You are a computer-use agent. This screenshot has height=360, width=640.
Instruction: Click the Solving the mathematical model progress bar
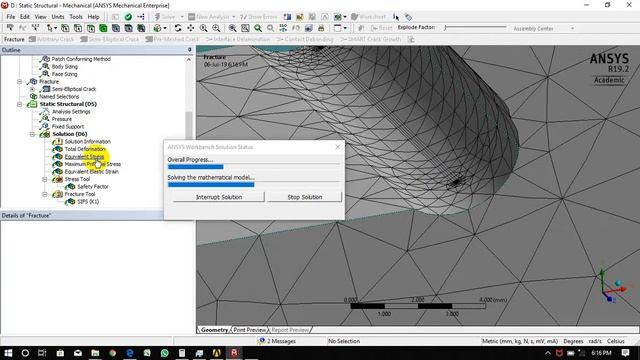pyautogui.click(x=253, y=184)
